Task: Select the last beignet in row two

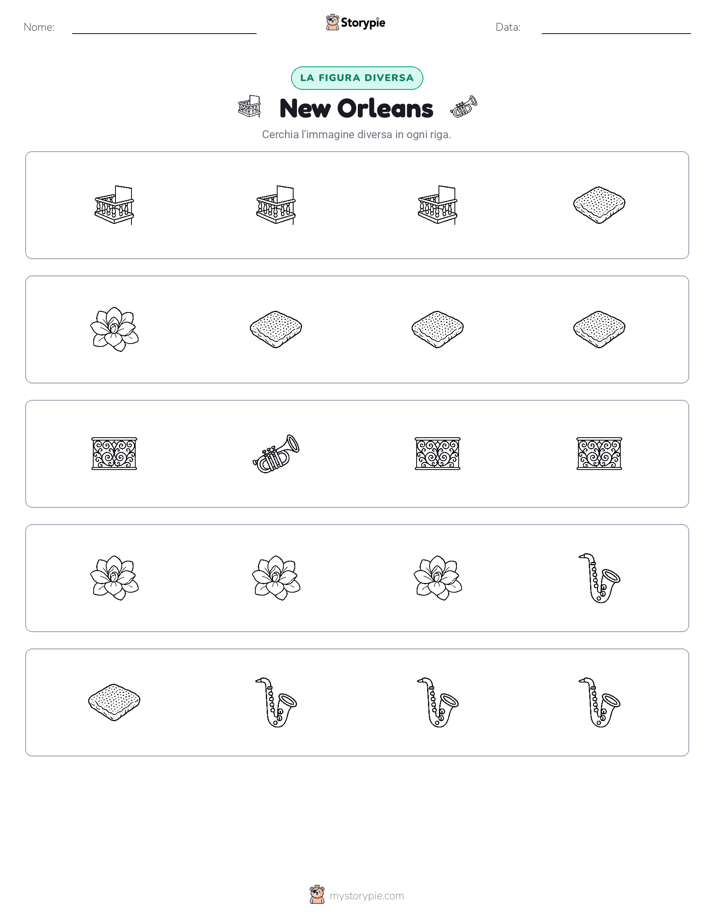Action: tap(599, 329)
